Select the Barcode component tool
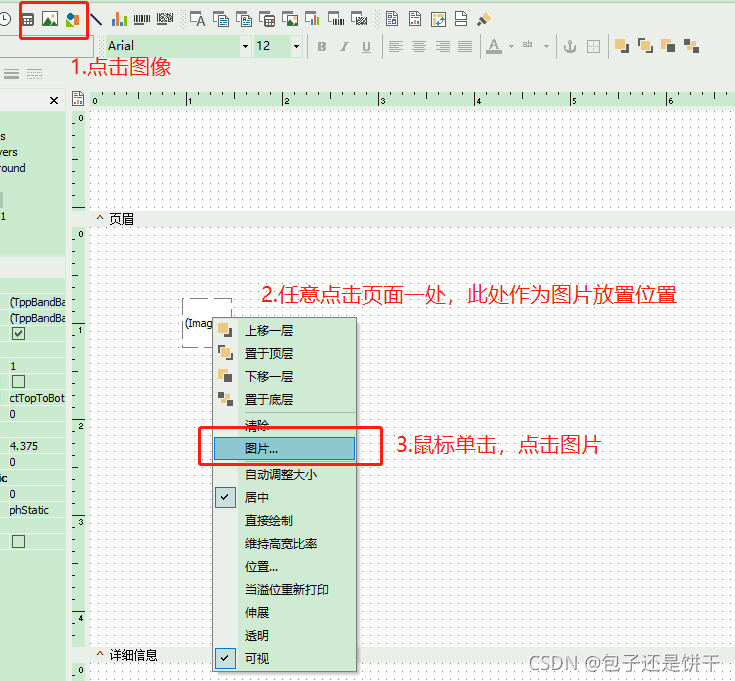The height and width of the screenshot is (681, 735). [142, 19]
